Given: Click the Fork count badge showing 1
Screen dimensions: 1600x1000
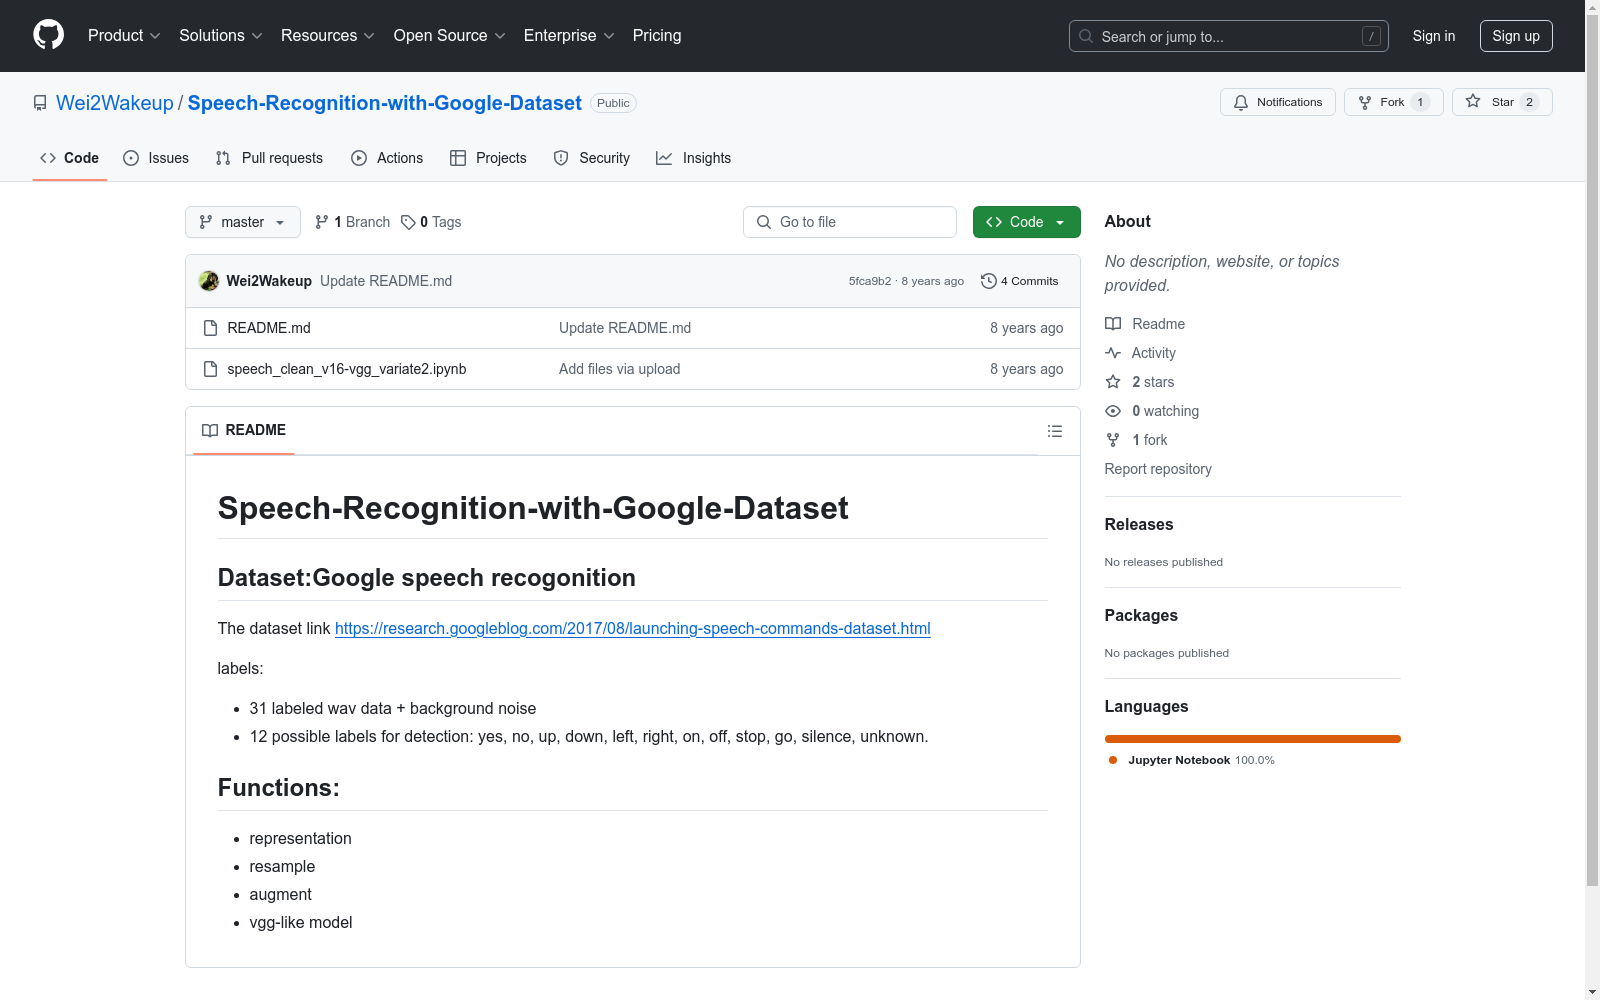Looking at the screenshot, I should (x=1420, y=102).
